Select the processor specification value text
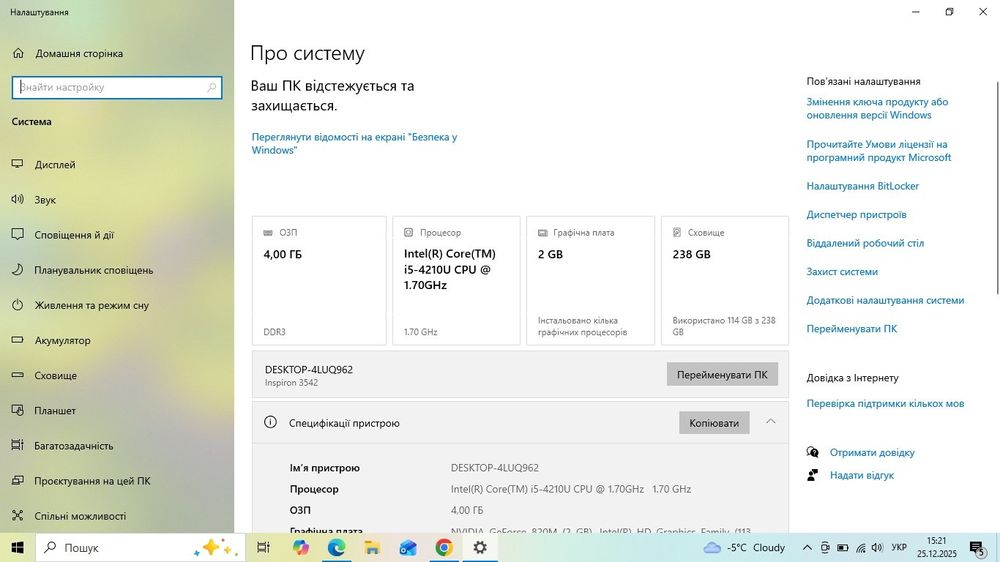The image size is (1000, 562). tap(571, 489)
